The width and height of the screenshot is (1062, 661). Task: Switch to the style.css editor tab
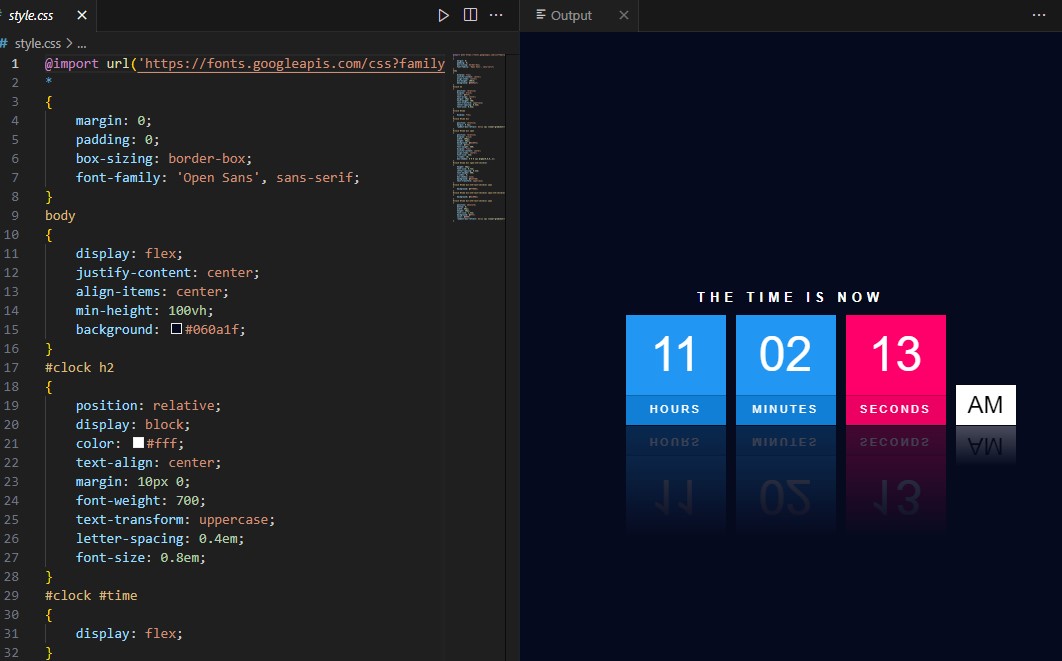click(x=31, y=15)
